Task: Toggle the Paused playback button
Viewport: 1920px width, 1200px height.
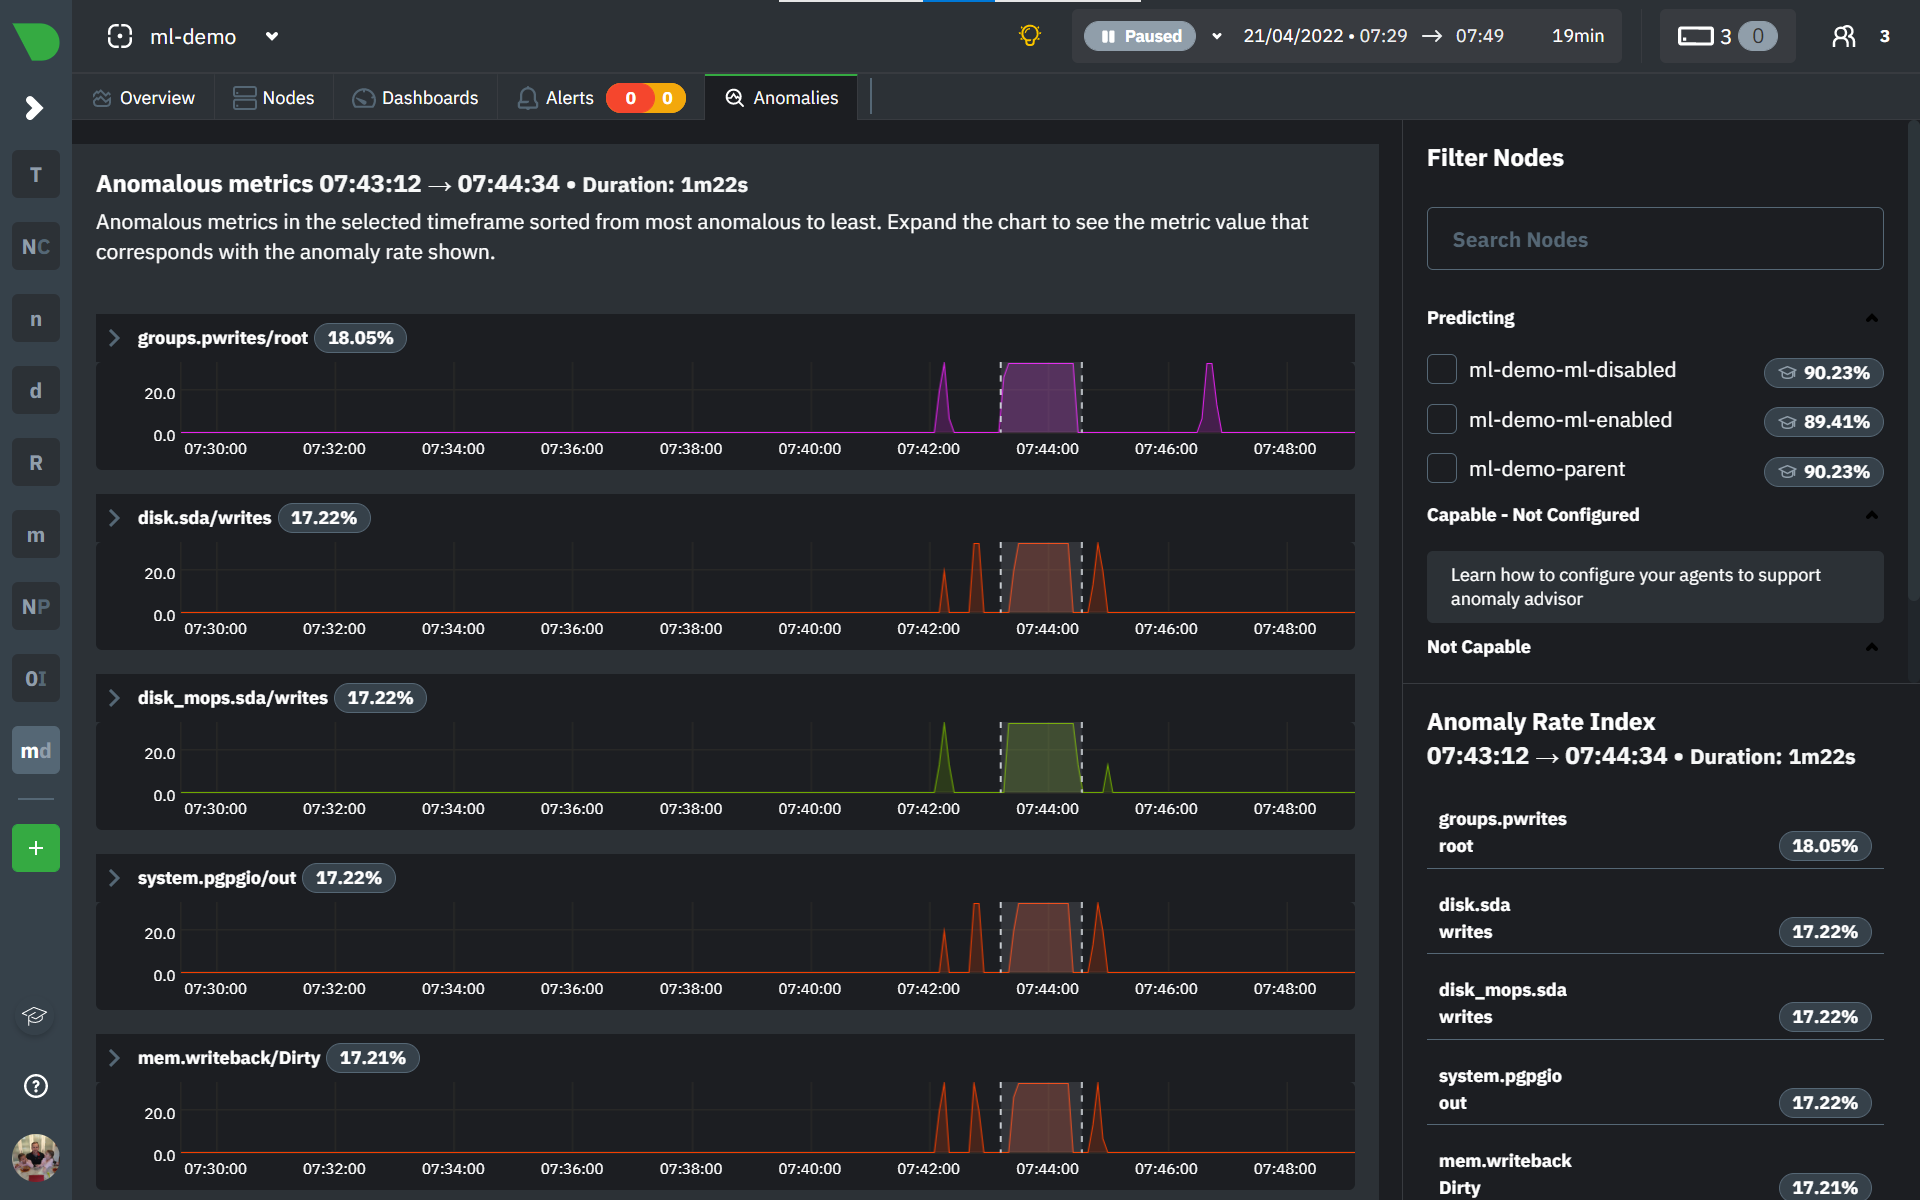Action: (1140, 37)
